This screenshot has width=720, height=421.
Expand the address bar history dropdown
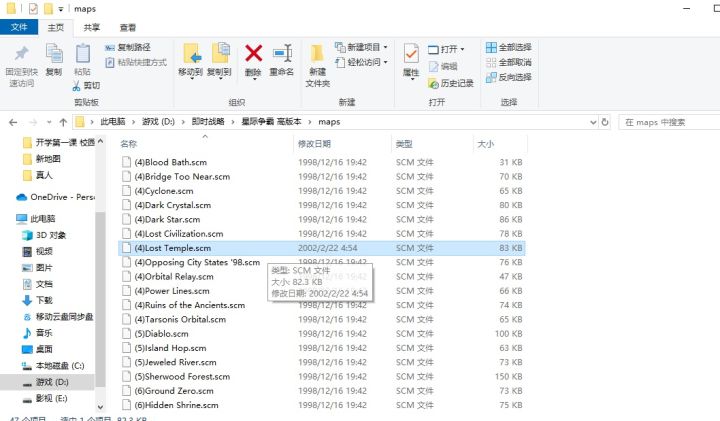click(593, 122)
